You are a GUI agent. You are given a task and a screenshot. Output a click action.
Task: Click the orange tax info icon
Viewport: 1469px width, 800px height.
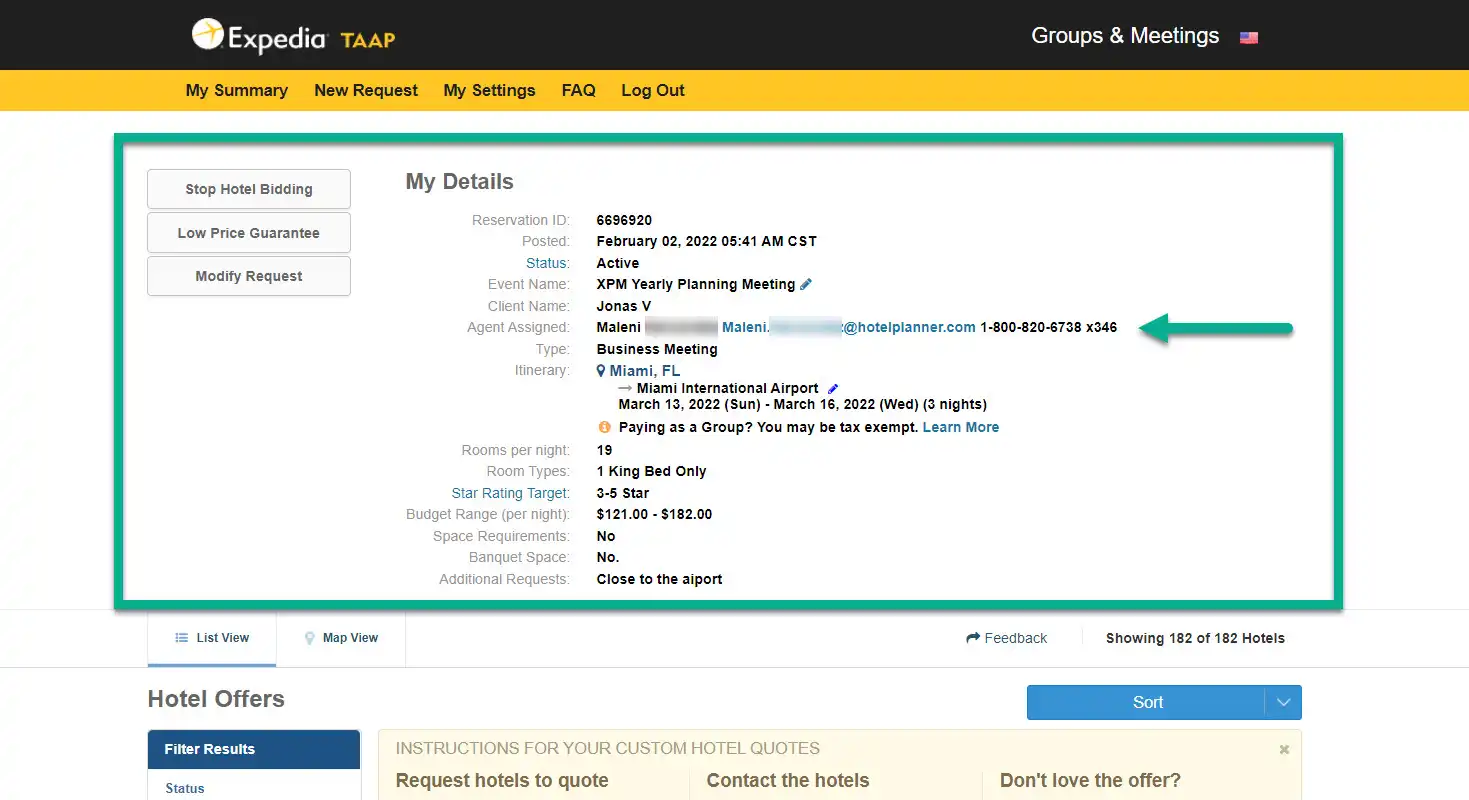(x=604, y=427)
